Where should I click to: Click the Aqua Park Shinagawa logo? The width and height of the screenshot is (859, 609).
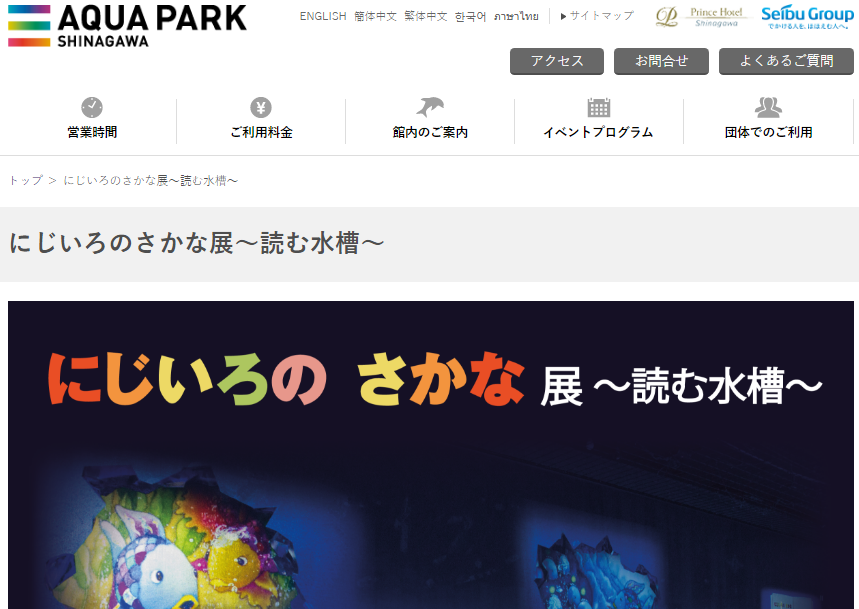127,26
